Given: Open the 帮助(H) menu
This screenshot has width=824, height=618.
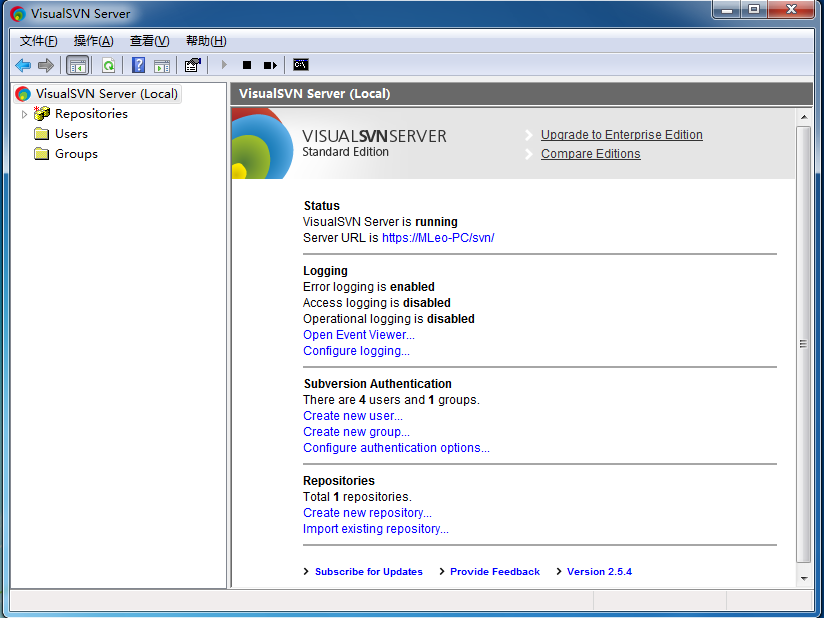Looking at the screenshot, I should point(206,41).
